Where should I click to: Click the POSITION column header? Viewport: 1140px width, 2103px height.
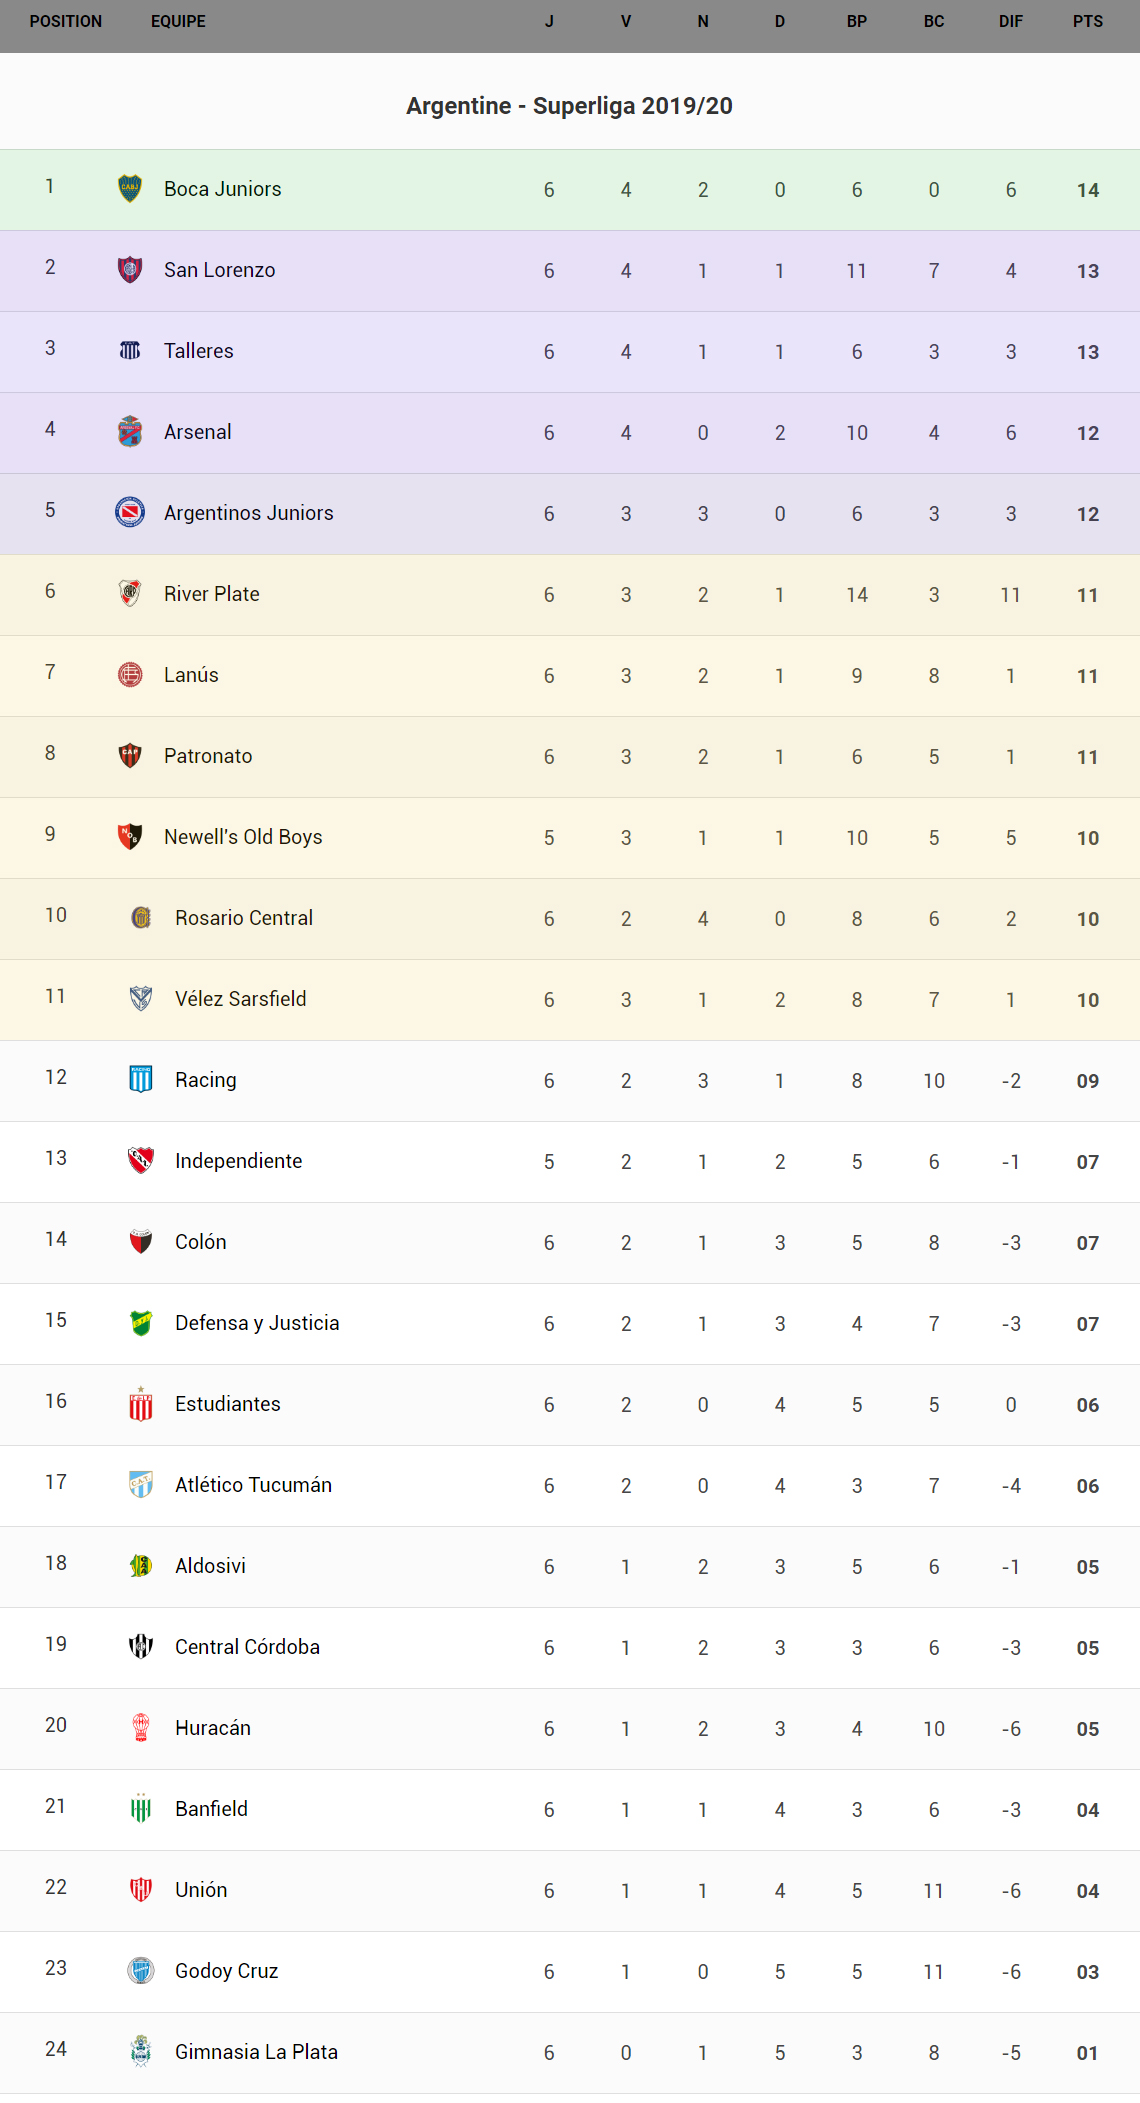pyautogui.click(x=66, y=22)
